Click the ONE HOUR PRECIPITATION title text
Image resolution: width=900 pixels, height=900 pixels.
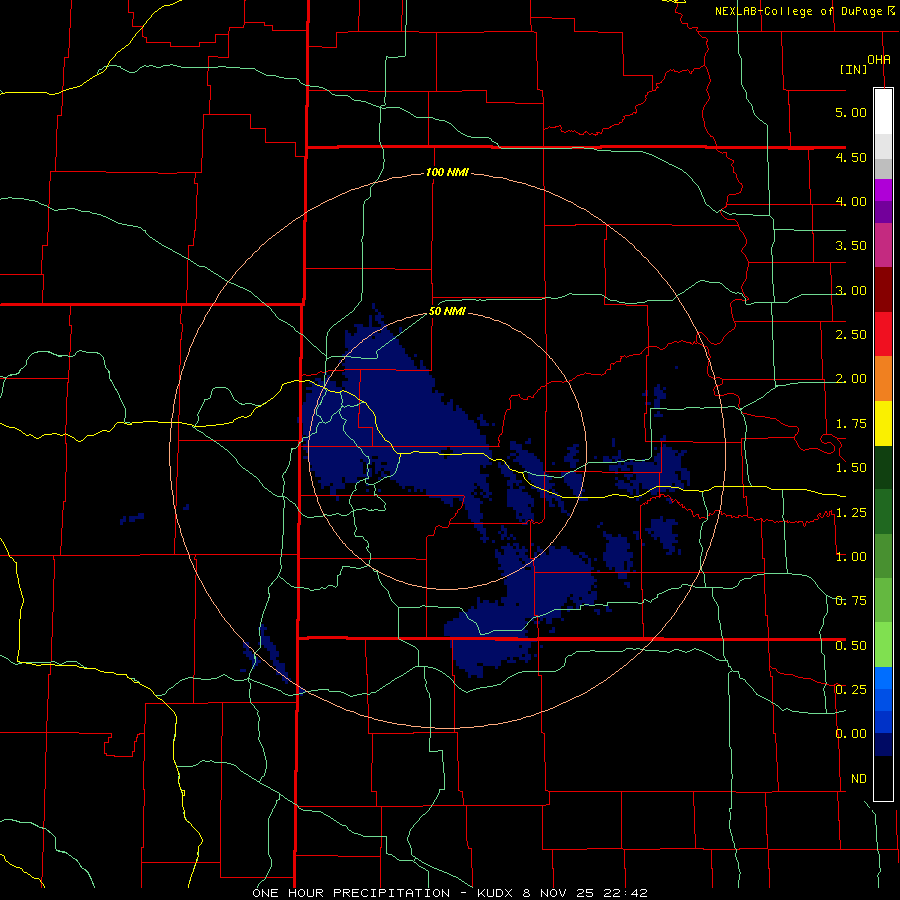pos(351,893)
